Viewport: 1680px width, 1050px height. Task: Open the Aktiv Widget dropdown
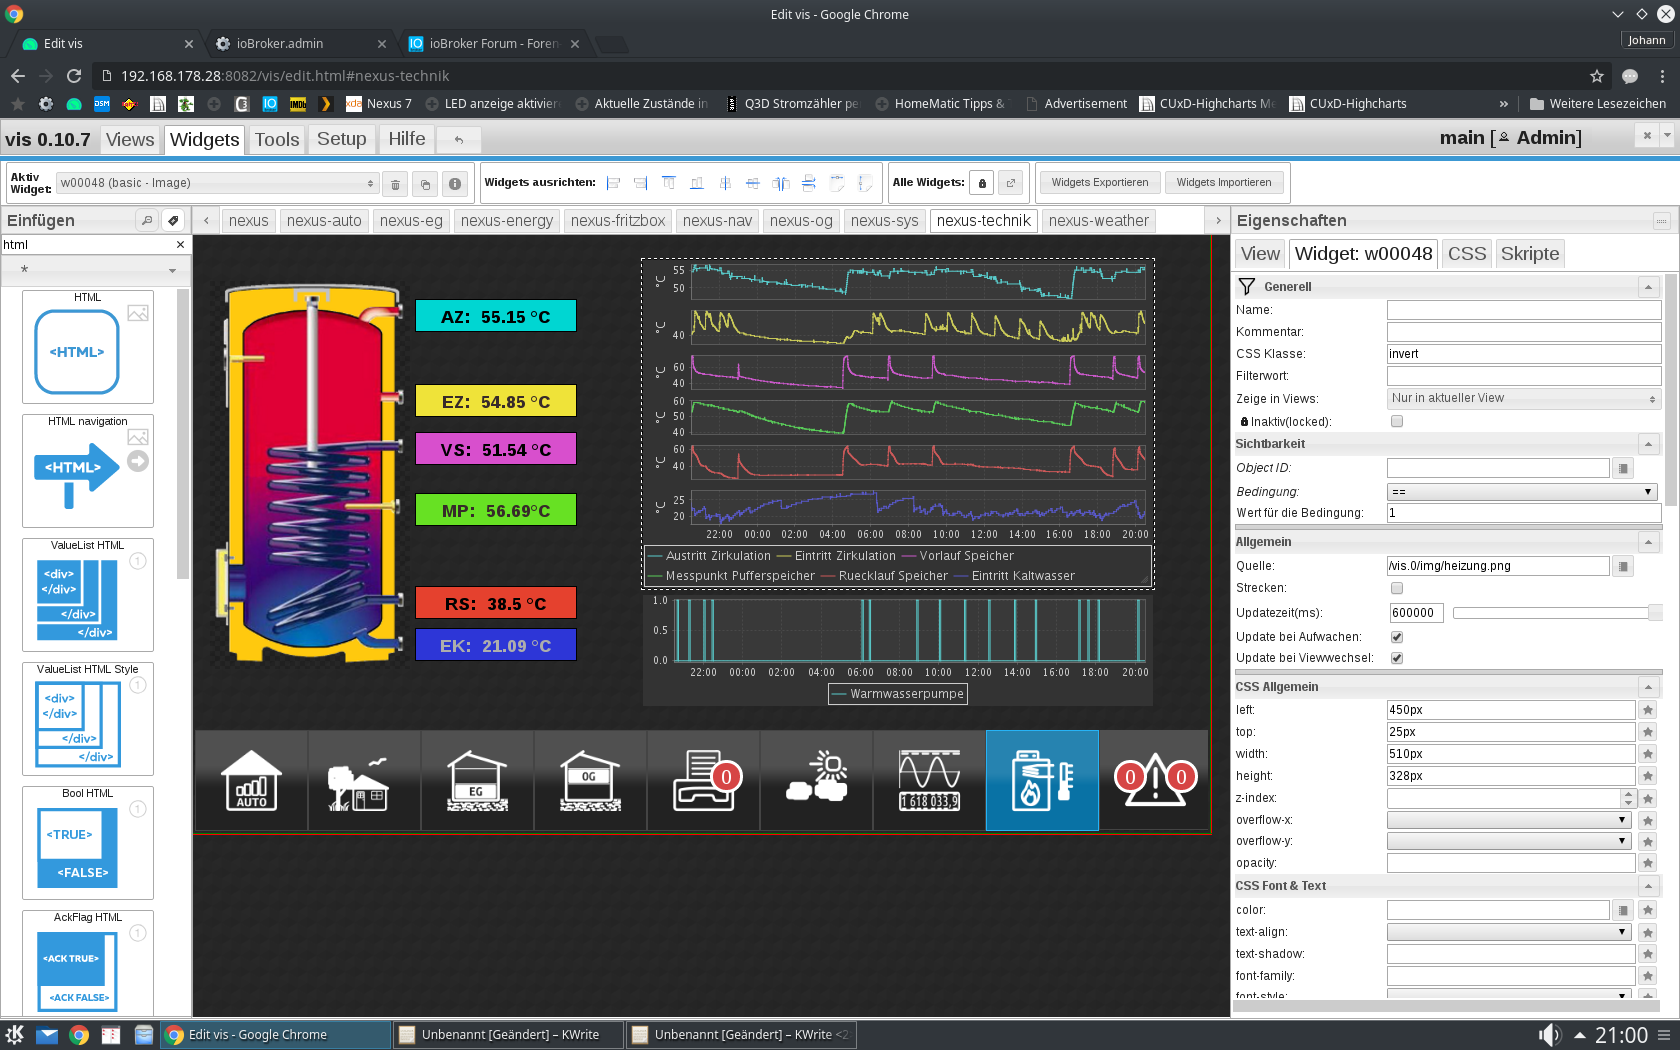(x=217, y=183)
